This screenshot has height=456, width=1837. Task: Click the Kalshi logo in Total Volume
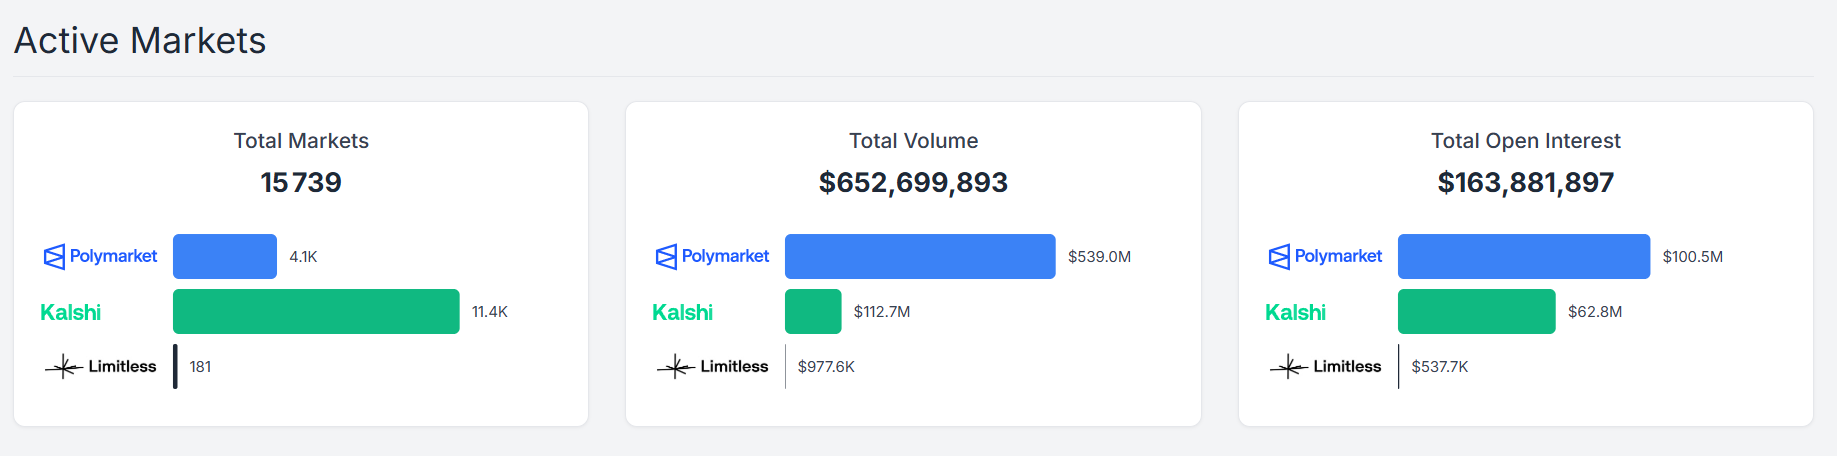click(x=682, y=312)
